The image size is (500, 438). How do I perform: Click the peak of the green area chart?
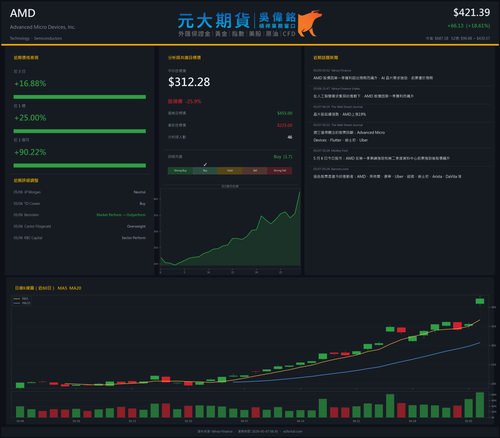tap(299, 193)
